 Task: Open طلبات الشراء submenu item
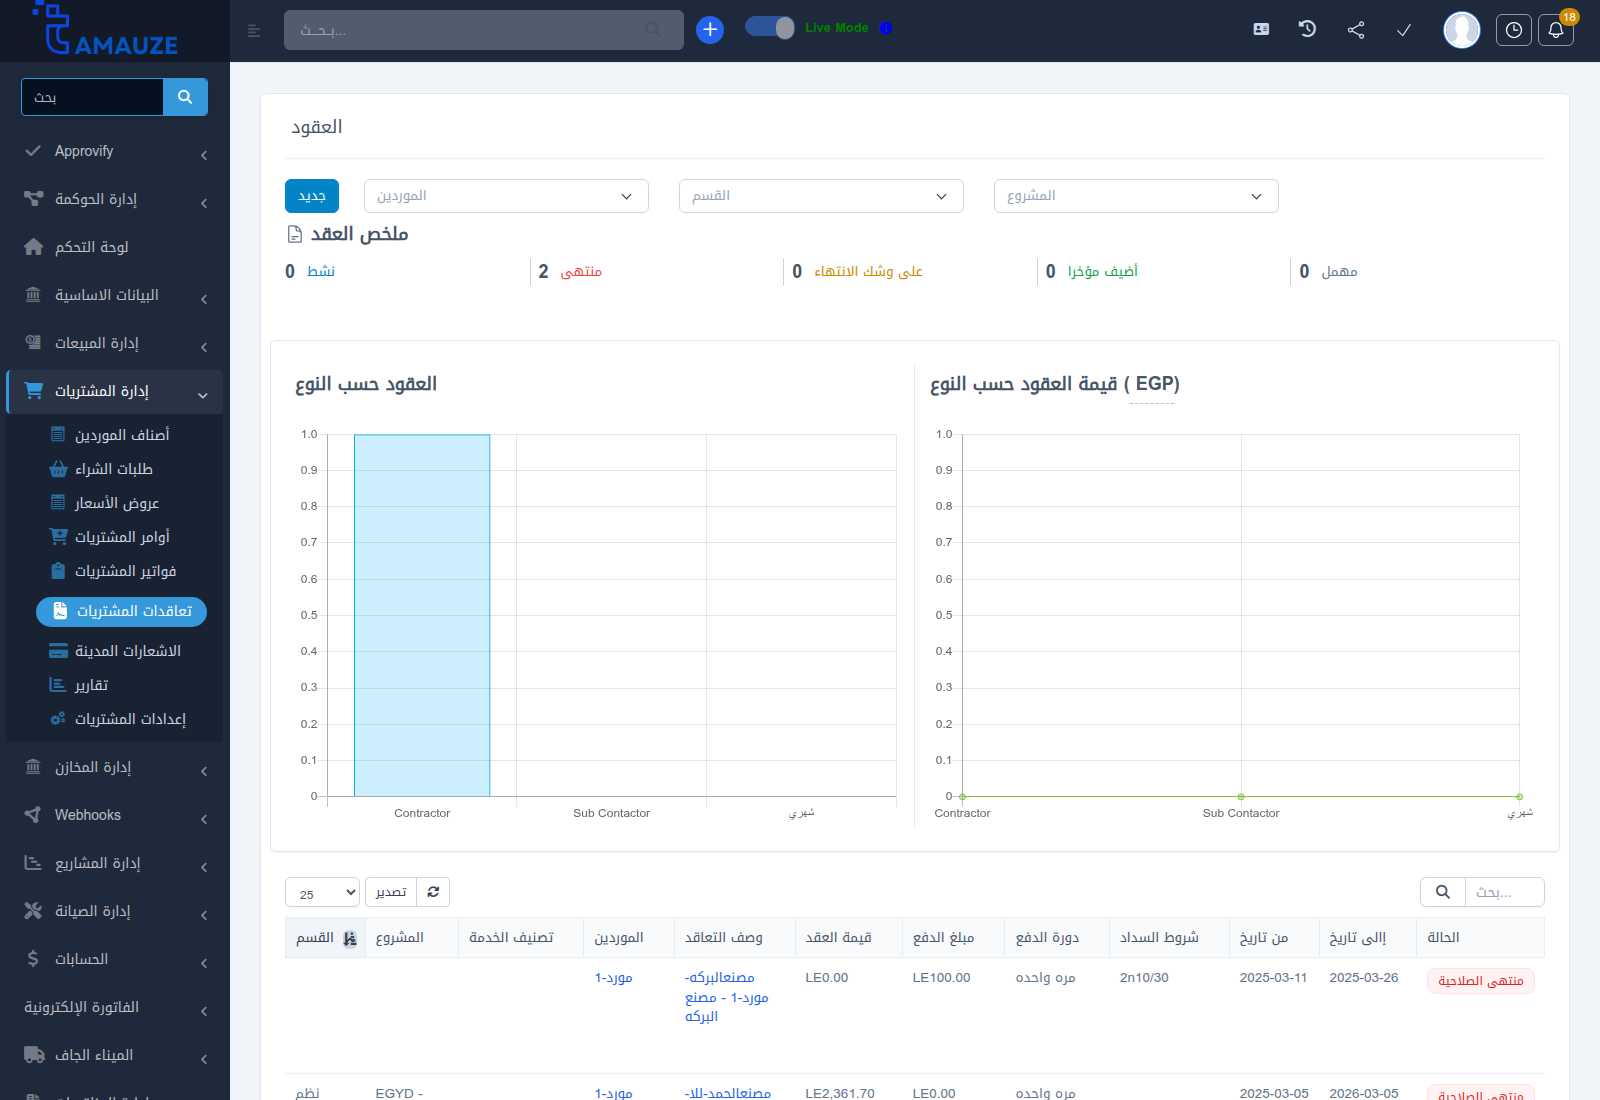click(115, 469)
